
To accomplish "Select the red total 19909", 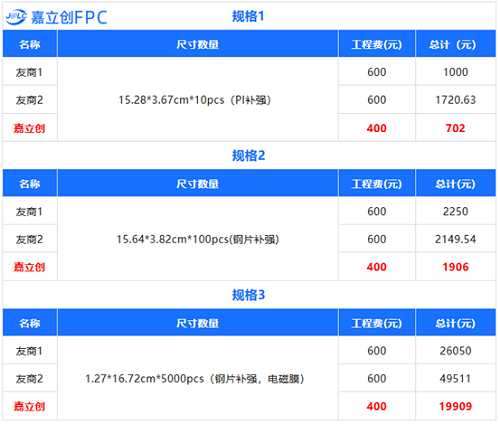I will [x=455, y=406].
